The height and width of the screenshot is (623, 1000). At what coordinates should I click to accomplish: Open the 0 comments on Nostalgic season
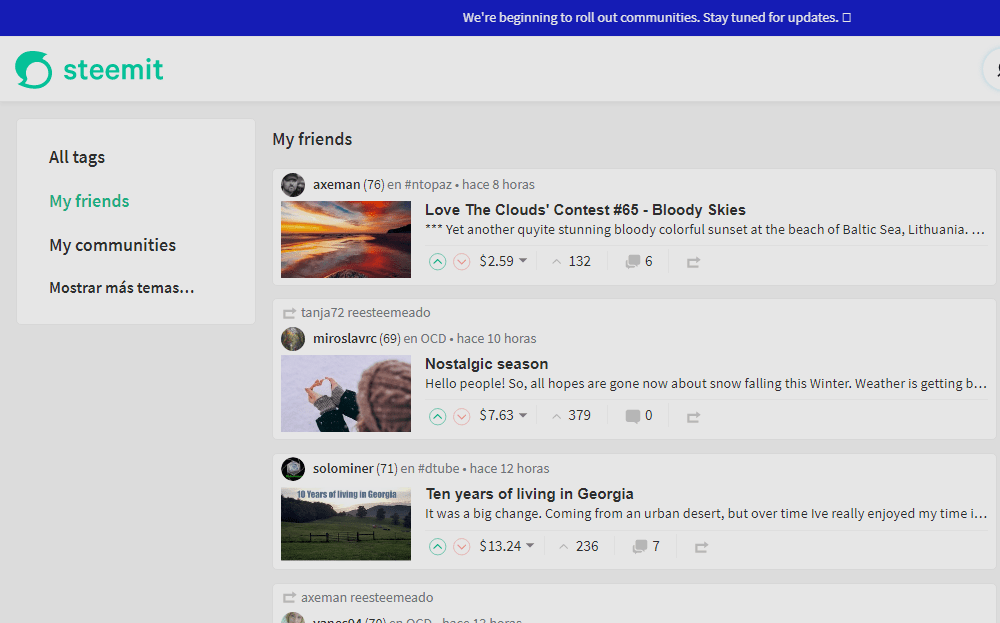point(639,416)
